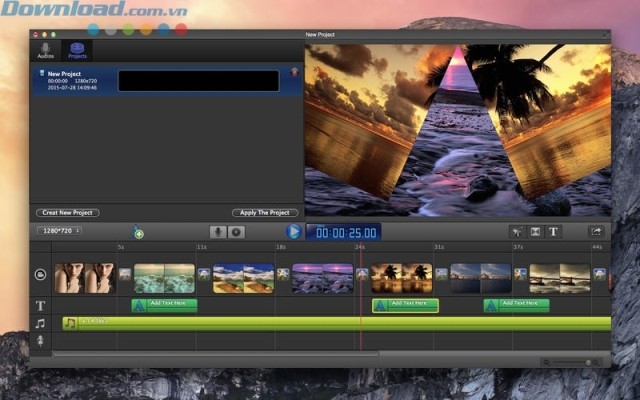Viewport: 640px width, 400px height.
Task: Select the video track camera icon
Action: click(41, 275)
